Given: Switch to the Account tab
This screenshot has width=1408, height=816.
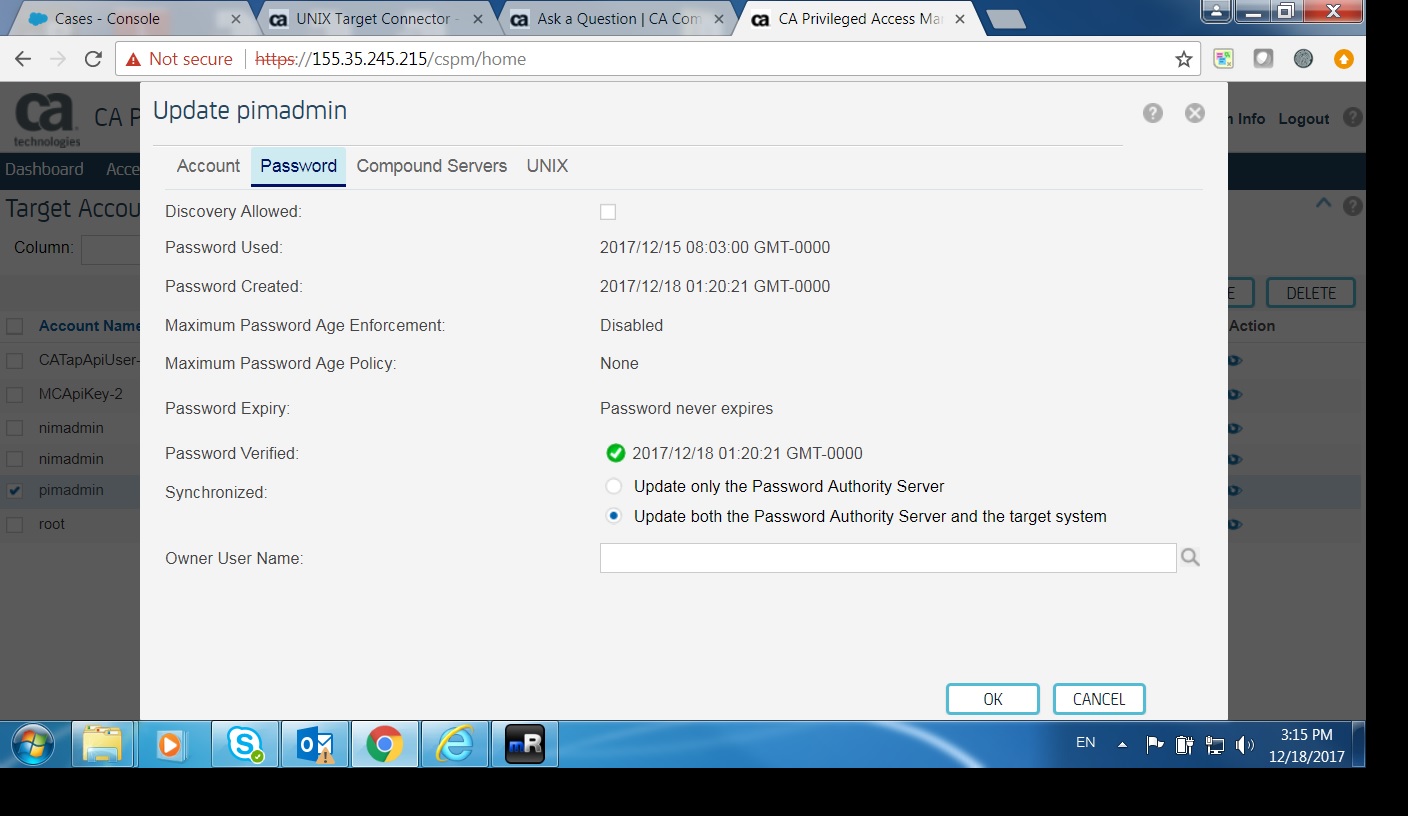Looking at the screenshot, I should coord(208,166).
